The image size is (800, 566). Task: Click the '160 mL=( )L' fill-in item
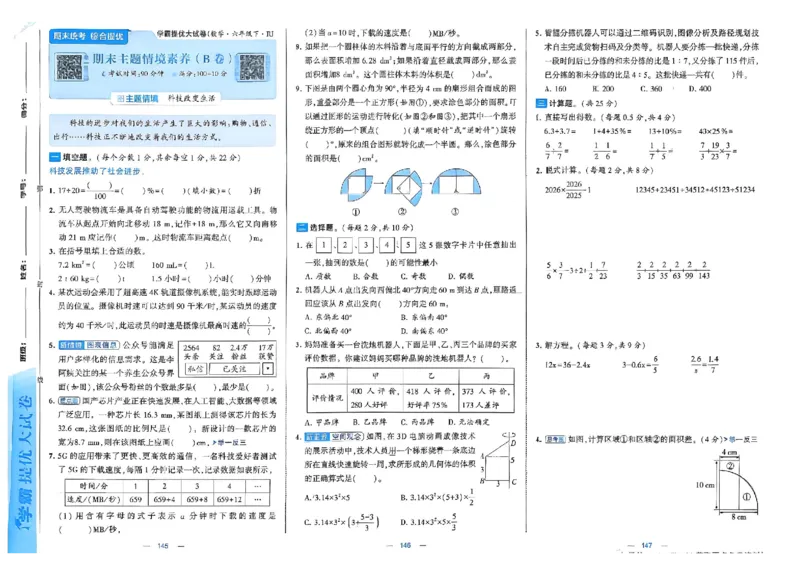coord(183,265)
